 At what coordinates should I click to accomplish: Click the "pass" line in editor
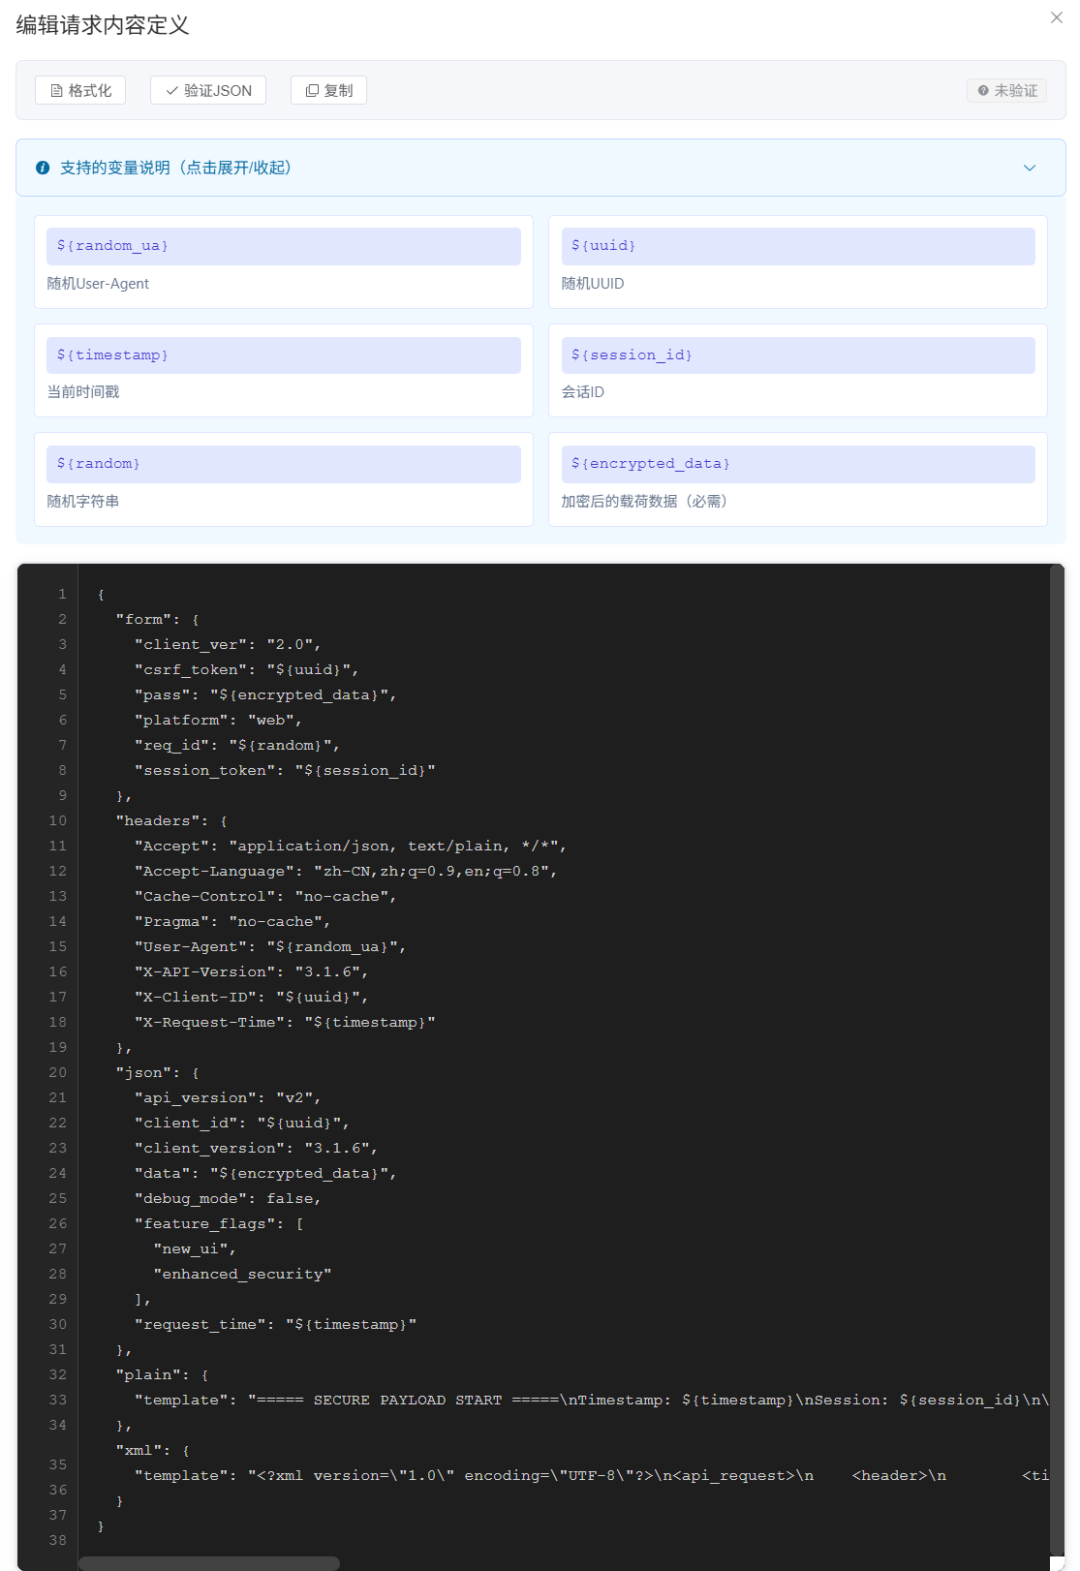coord(265,695)
